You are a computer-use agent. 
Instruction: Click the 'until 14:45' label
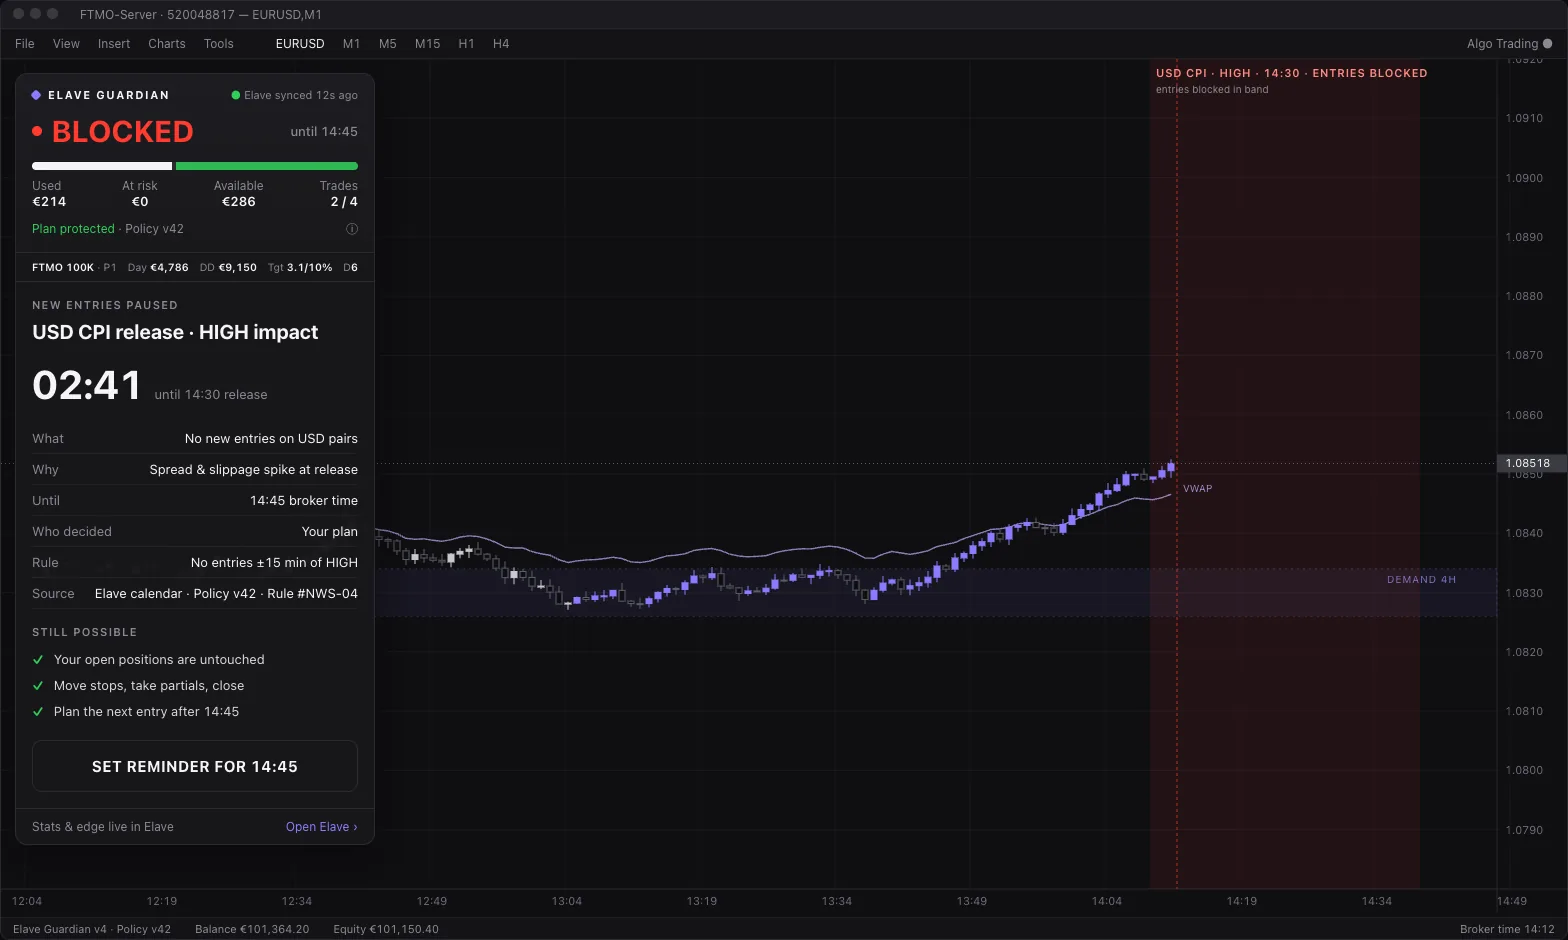click(x=324, y=132)
